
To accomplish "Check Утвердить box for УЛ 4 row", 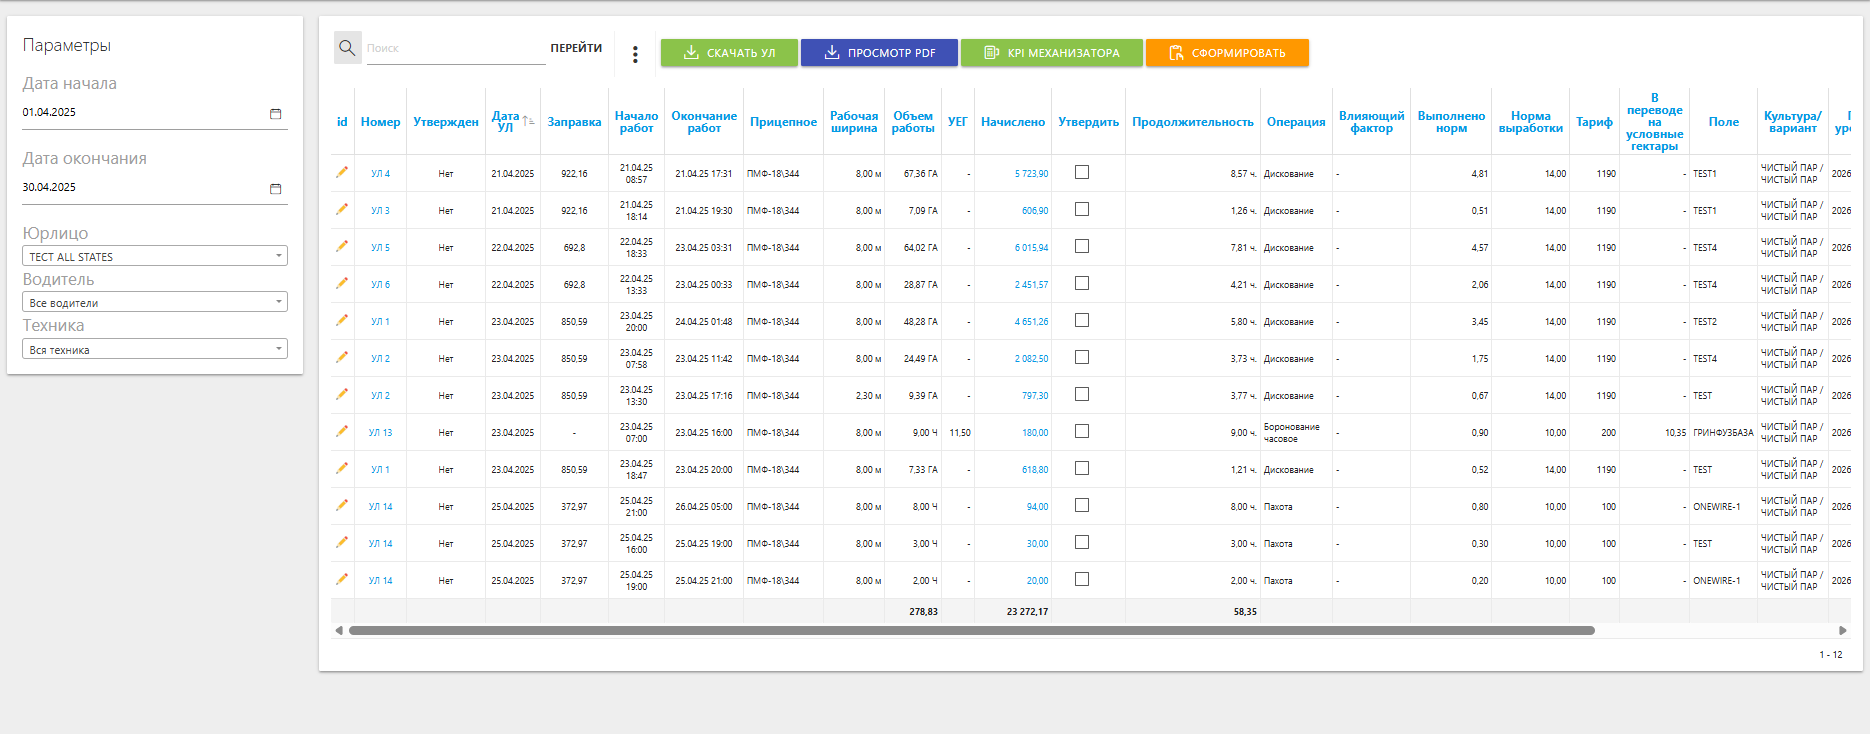I will pos(1081,173).
